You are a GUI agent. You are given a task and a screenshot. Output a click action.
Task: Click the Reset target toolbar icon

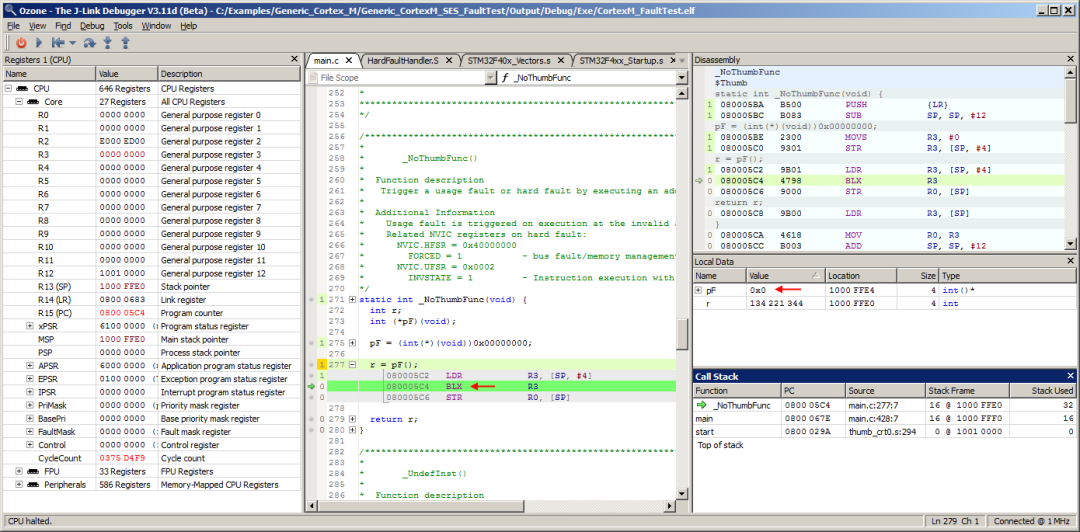[58, 43]
